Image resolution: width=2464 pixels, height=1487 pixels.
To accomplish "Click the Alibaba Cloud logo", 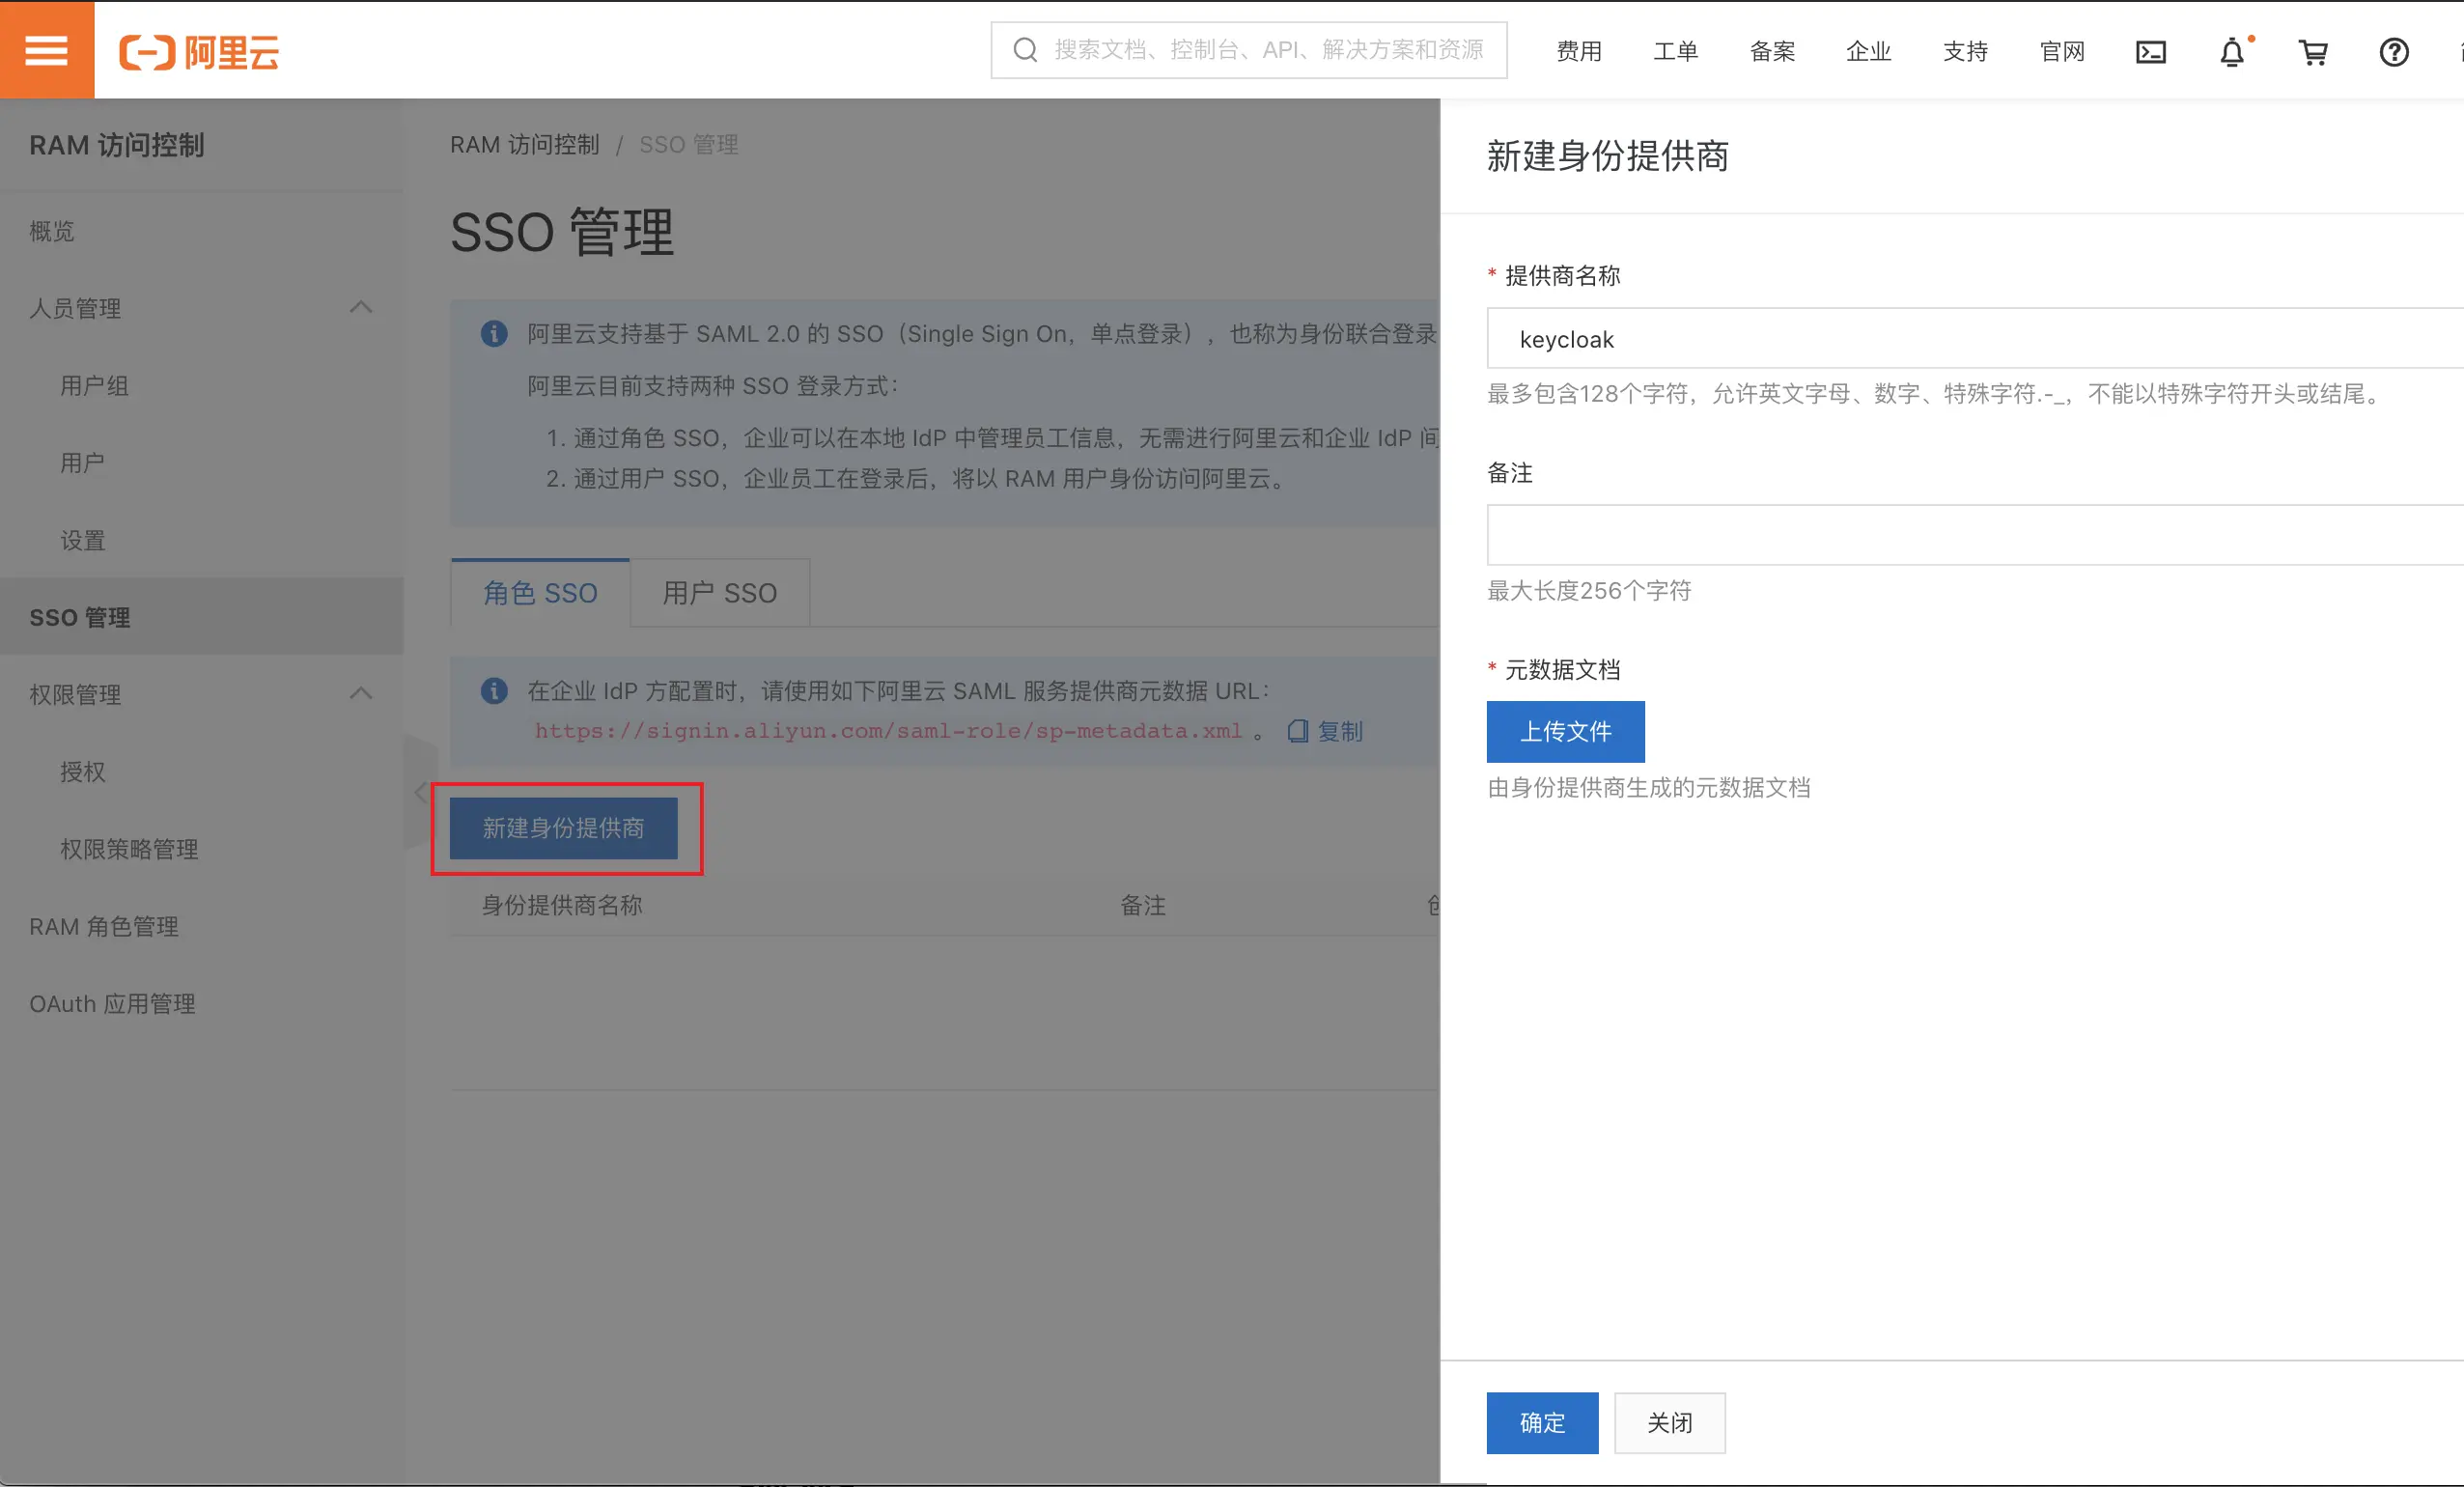I will (199, 52).
